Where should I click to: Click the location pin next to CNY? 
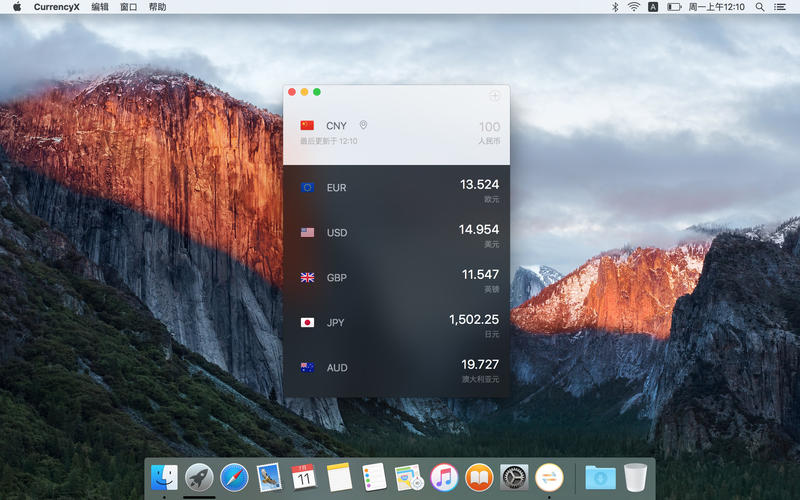[363, 125]
